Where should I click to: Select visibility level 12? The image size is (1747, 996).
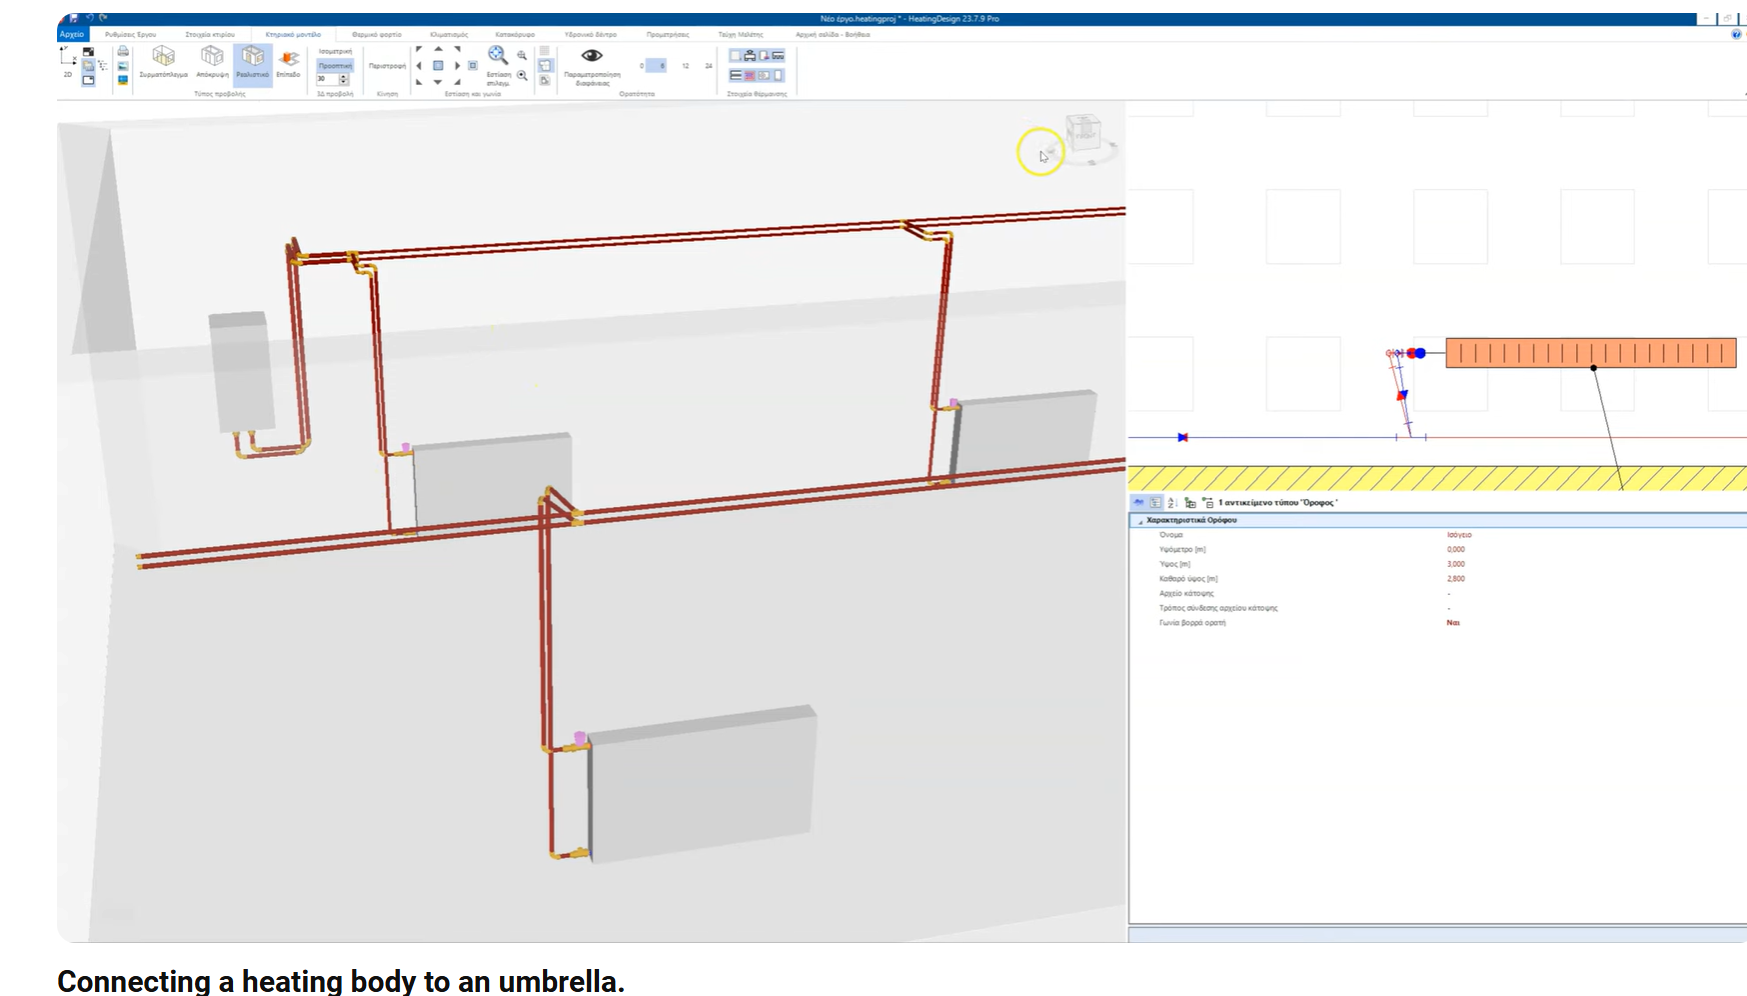[x=685, y=66]
